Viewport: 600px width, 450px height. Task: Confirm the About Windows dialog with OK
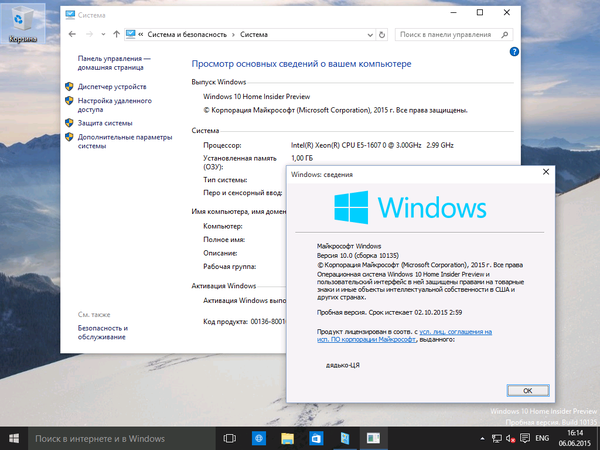coord(528,391)
